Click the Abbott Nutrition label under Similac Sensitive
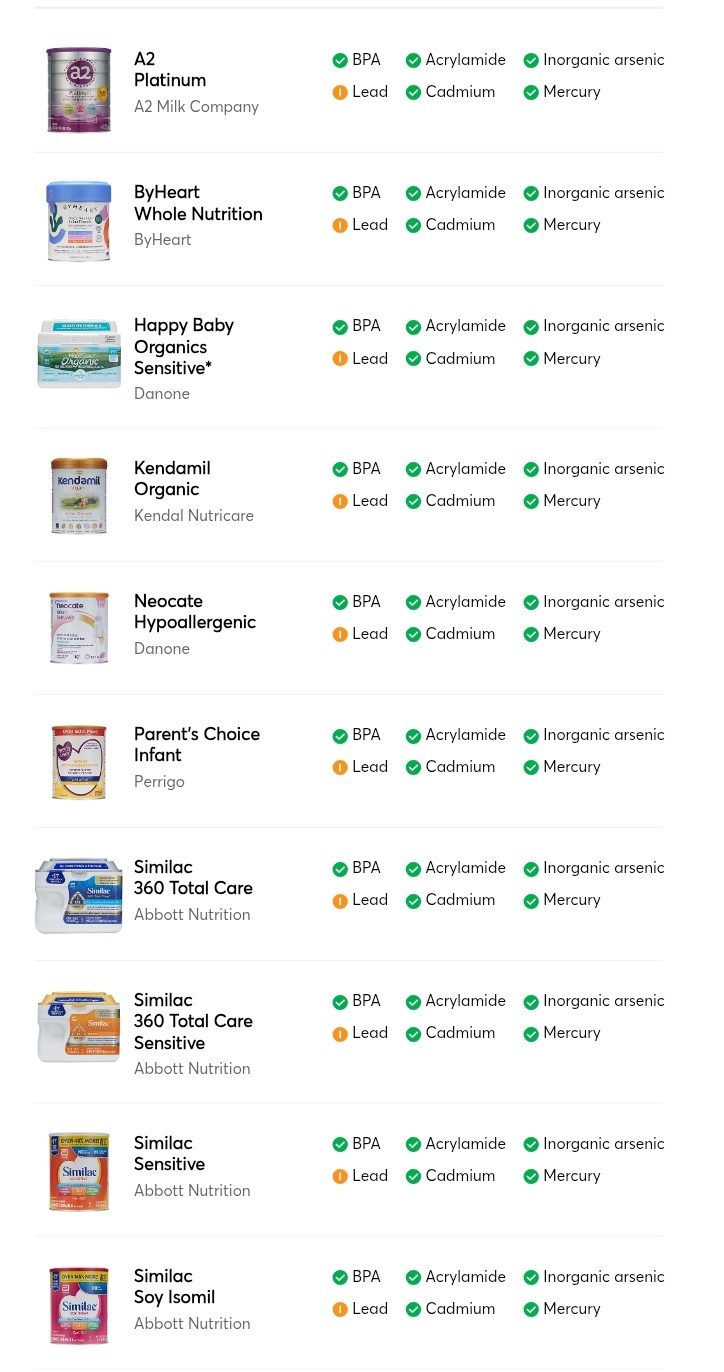 click(x=192, y=1191)
